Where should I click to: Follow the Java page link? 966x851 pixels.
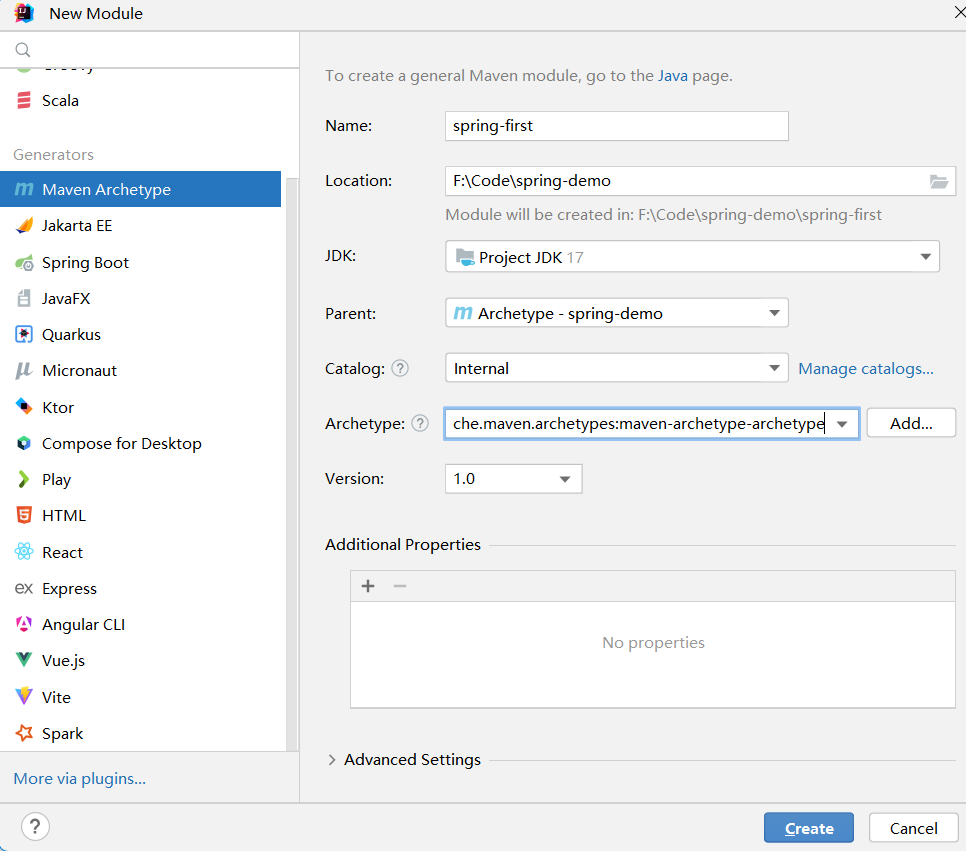pyautogui.click(x=673, y=76)
